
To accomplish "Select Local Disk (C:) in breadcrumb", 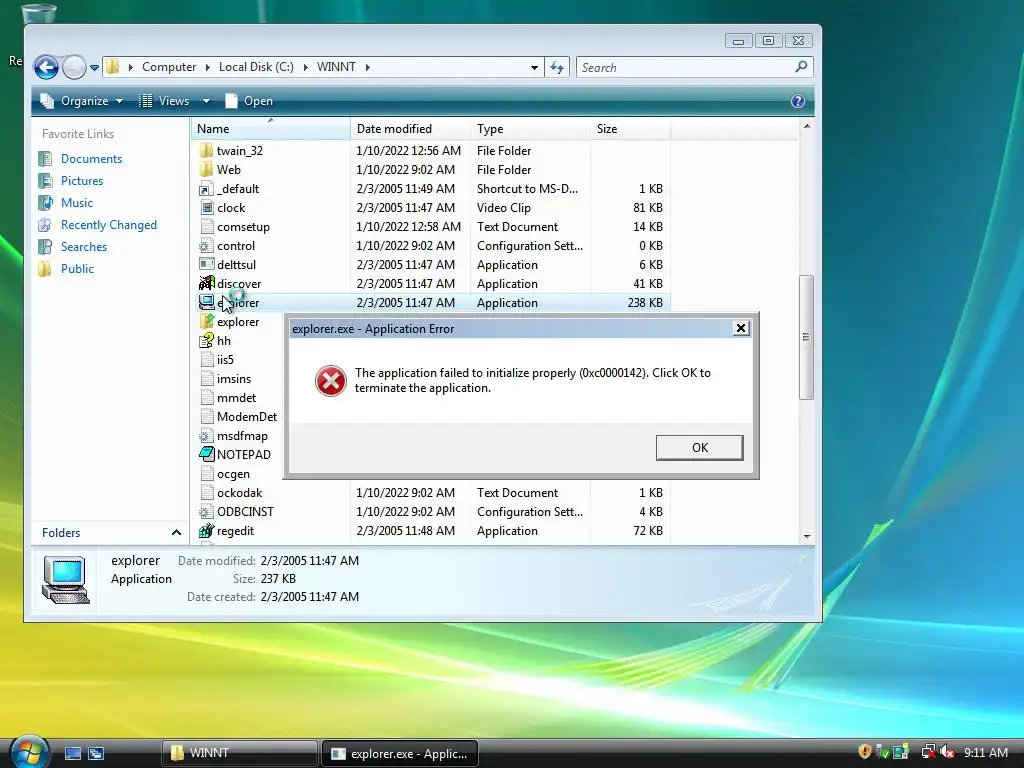I will point(256,67).
